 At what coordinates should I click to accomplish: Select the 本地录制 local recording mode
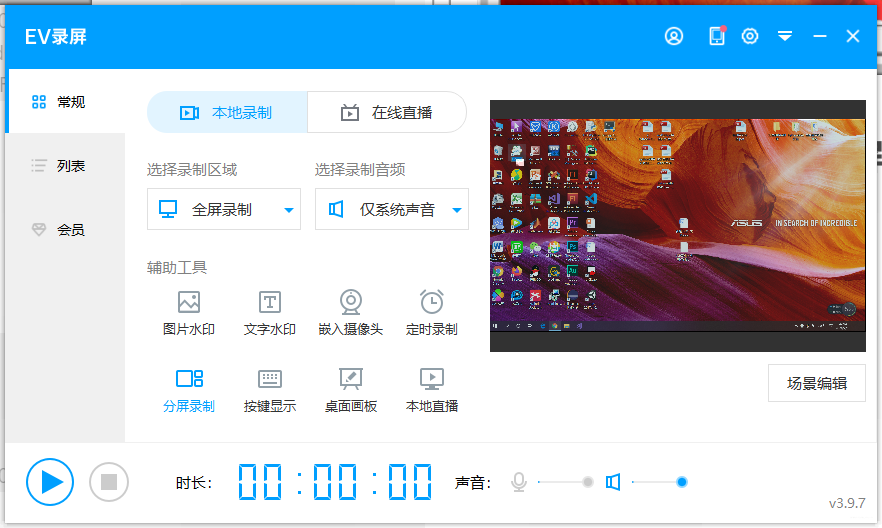tap(227, 112)
